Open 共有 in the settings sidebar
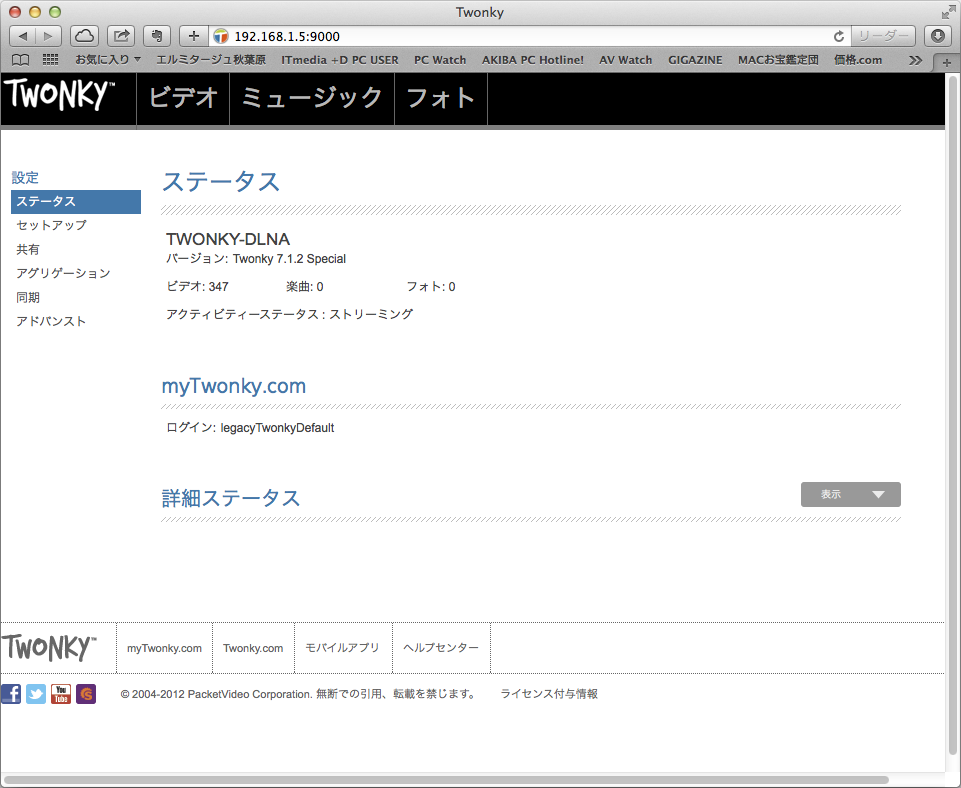 (28, 249)
